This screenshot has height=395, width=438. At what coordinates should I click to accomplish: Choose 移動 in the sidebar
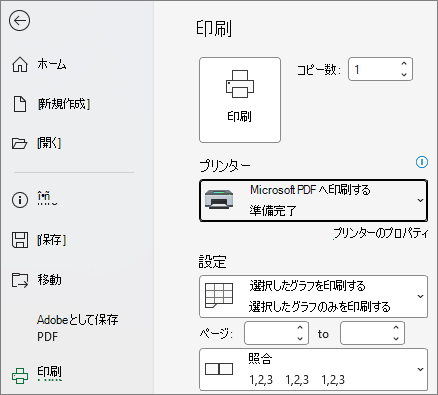click(49, 280)
